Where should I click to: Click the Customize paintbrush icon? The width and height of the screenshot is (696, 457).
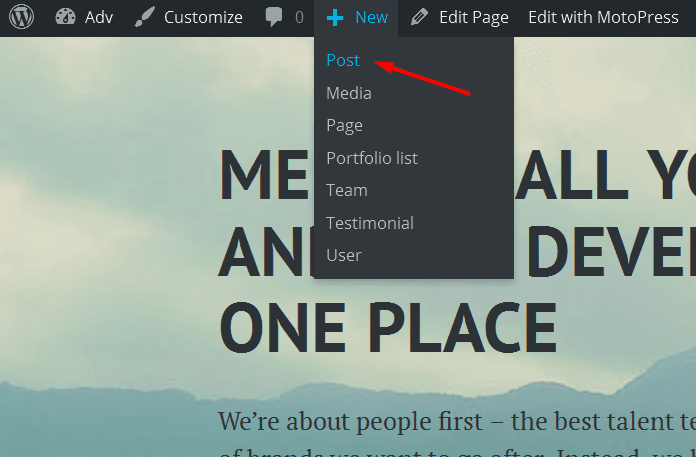coord(145,18)
